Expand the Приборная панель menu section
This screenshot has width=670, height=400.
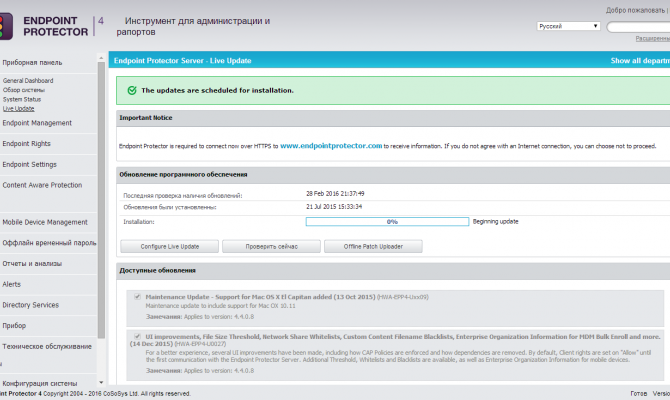(x=32, y=62)
